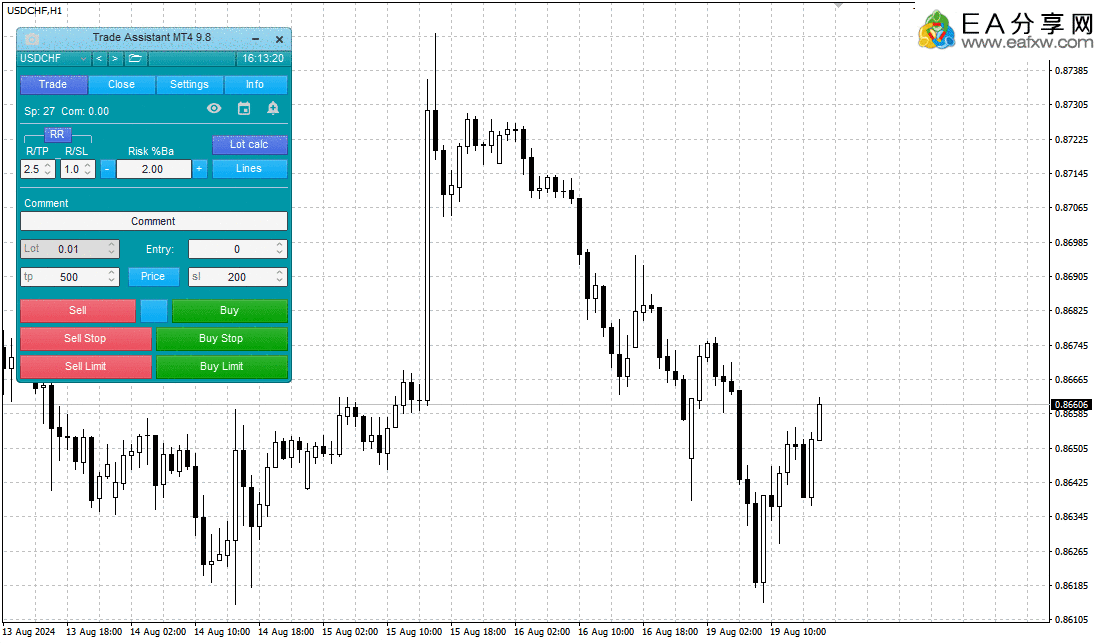Decrease risk with the minus button
Image resolution: width=1095 pixels, height=643 pixels.
(108, 169)
